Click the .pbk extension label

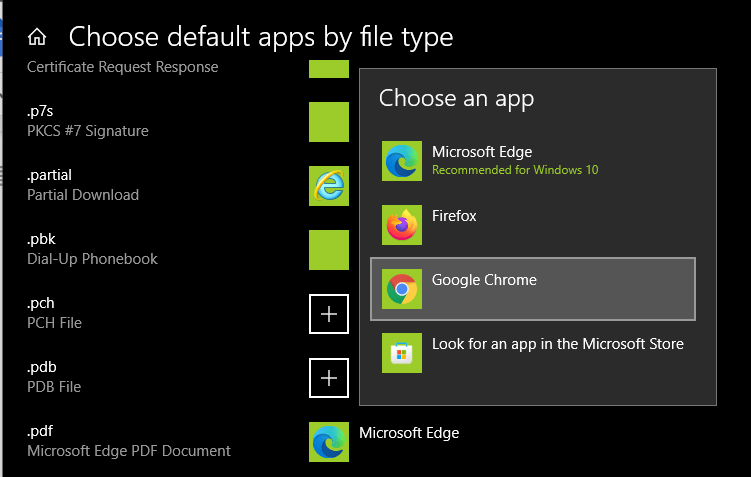(x=41, y=239)
